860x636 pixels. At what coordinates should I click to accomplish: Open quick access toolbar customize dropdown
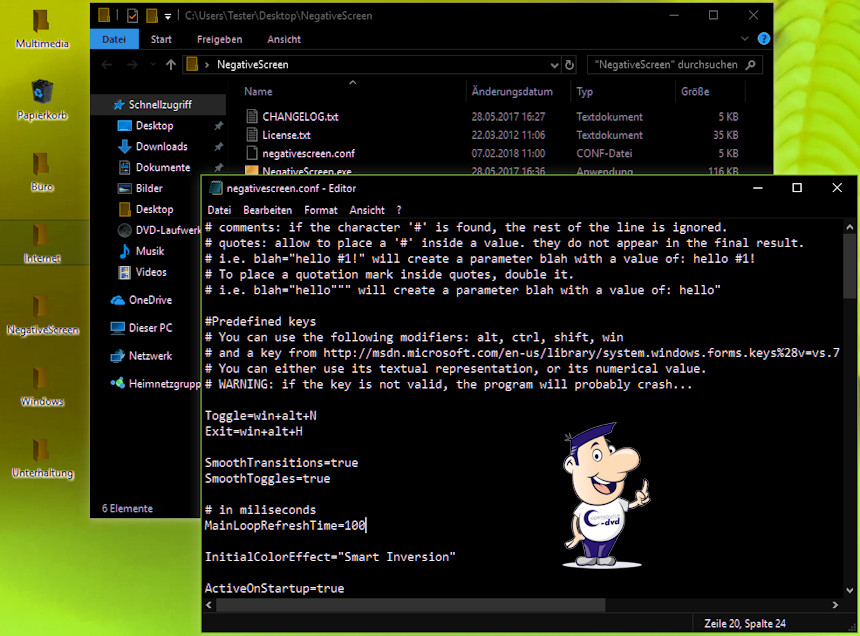(167, 16)
